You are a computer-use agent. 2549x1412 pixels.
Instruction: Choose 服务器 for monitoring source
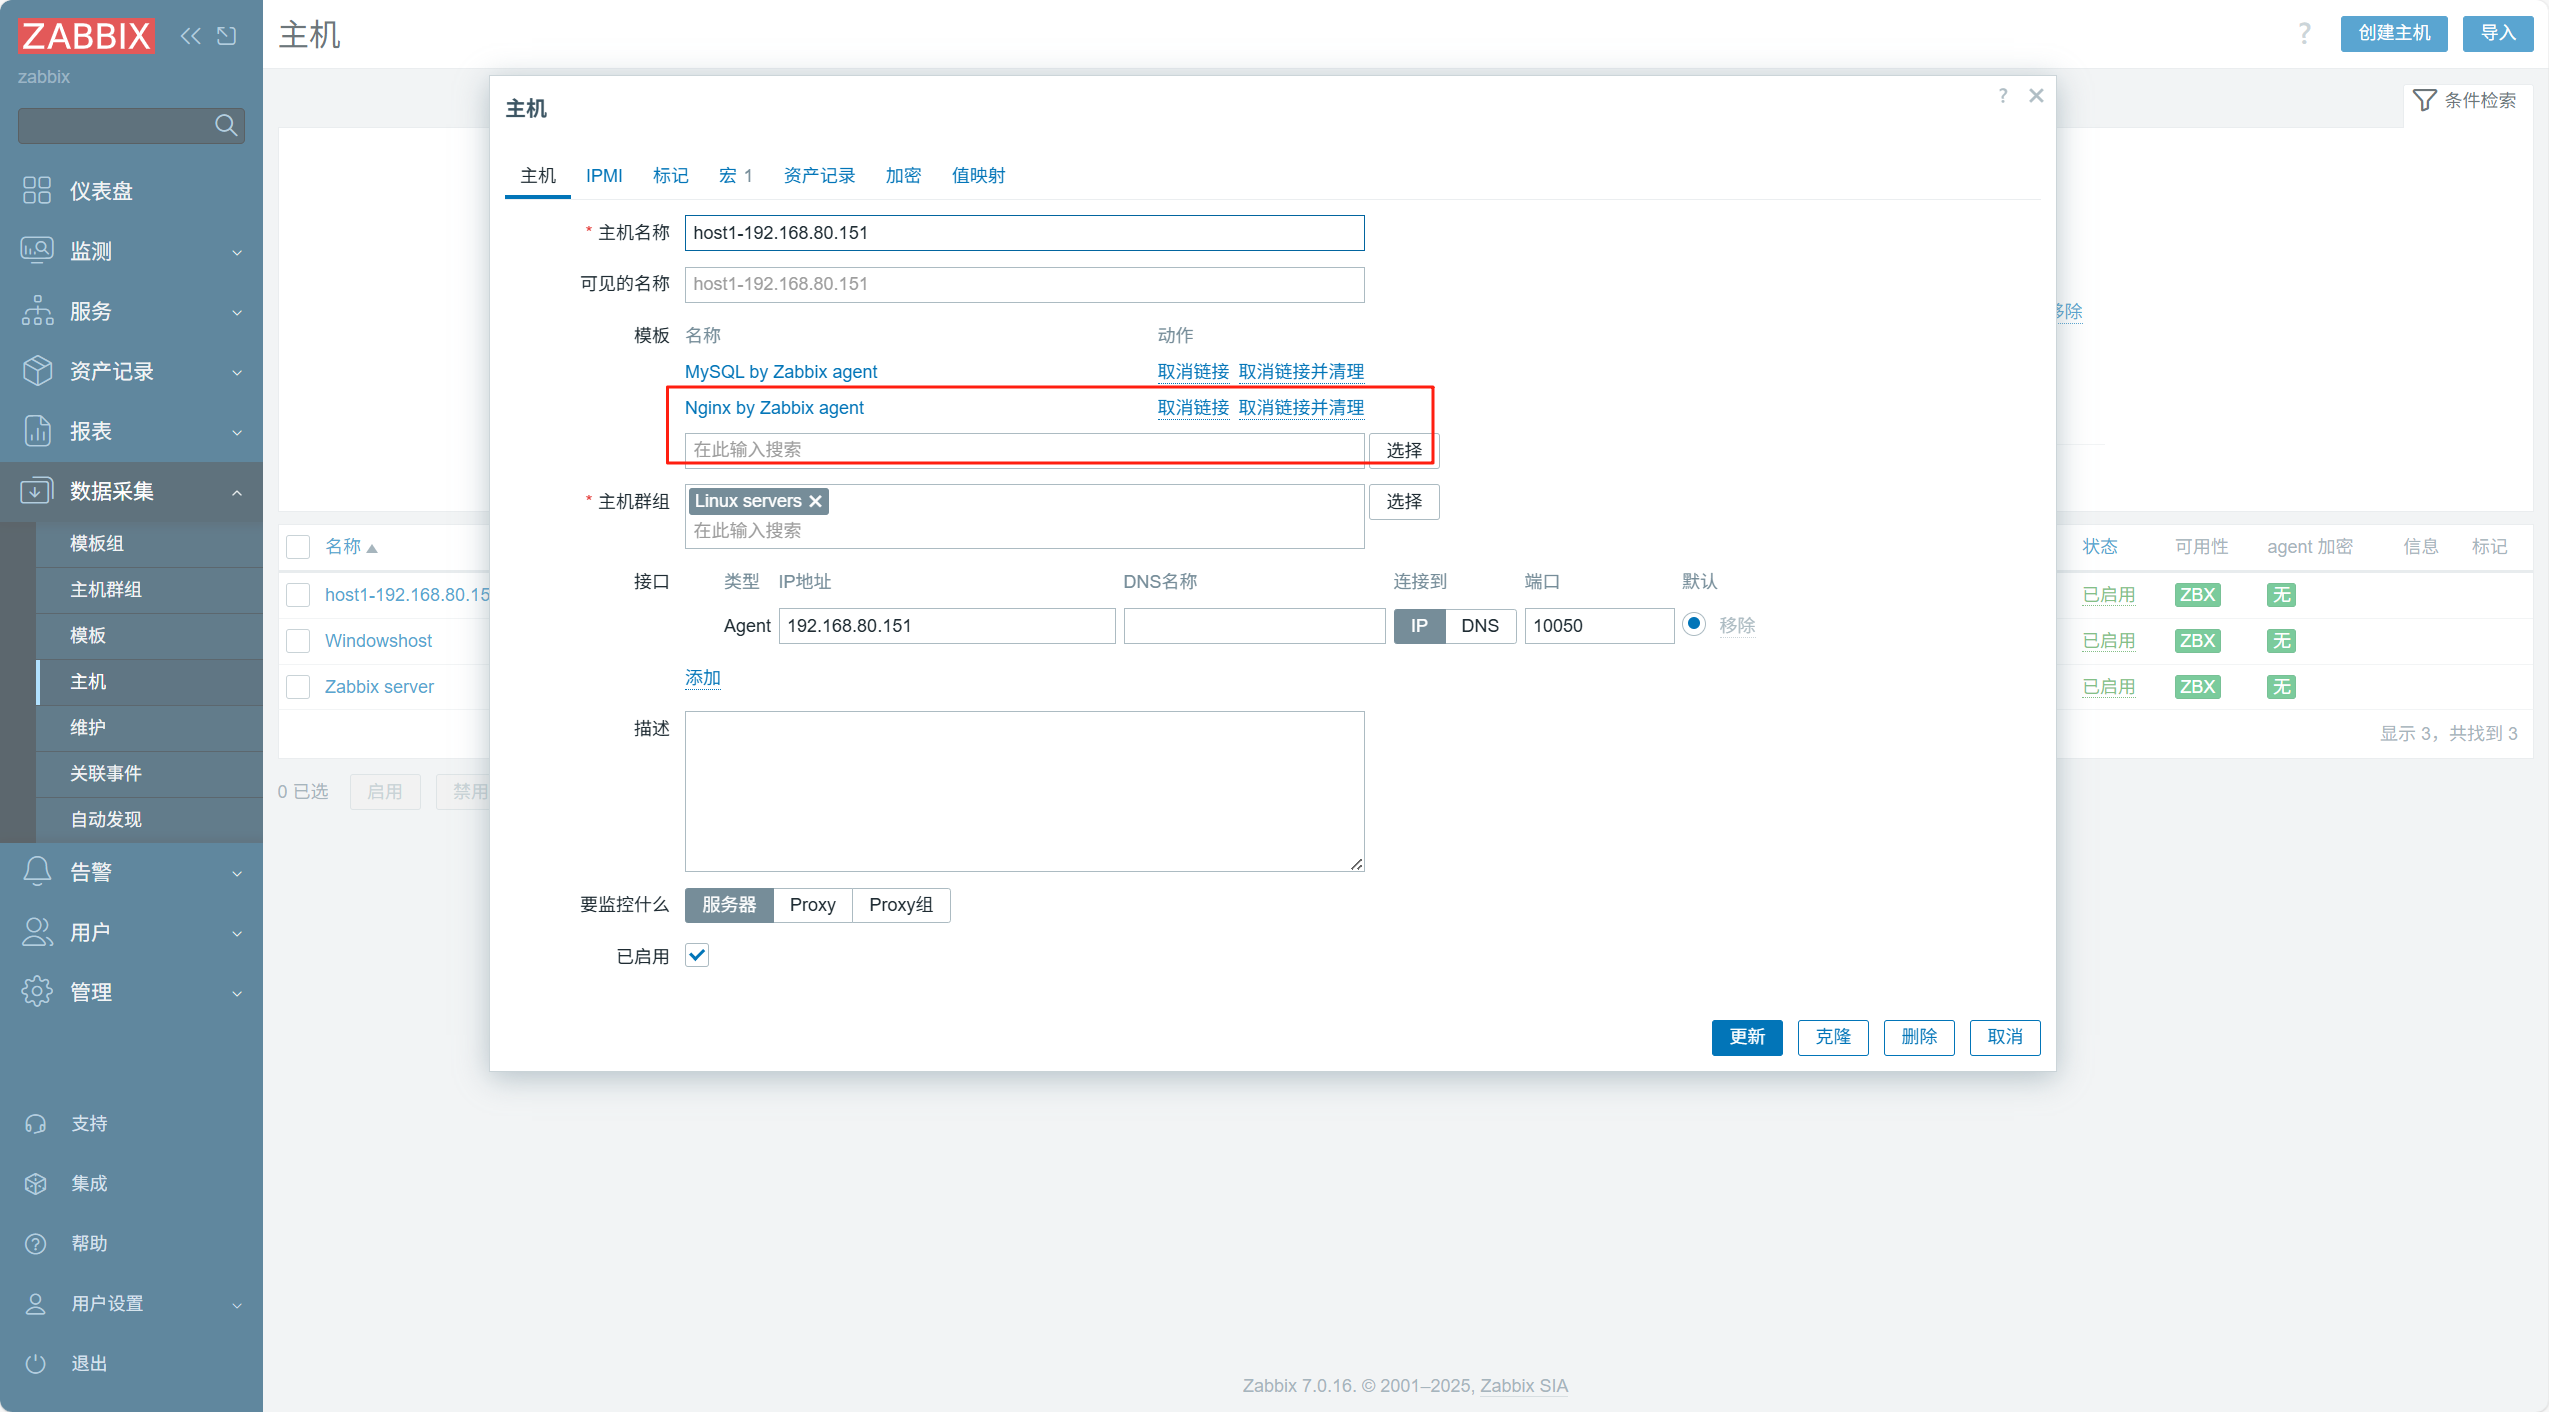click(729, 904)
